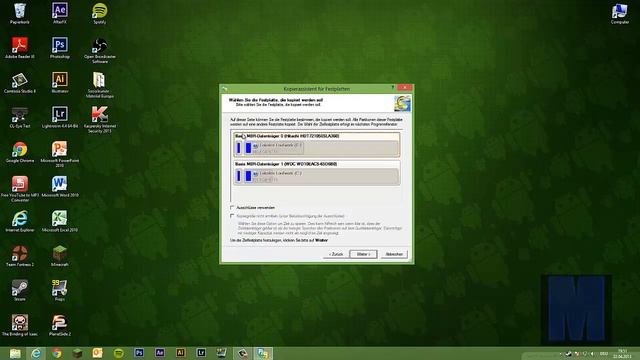Open the Illustrator desktop icon
Viewport: 640px width, 360px height.
coord(60,83)
